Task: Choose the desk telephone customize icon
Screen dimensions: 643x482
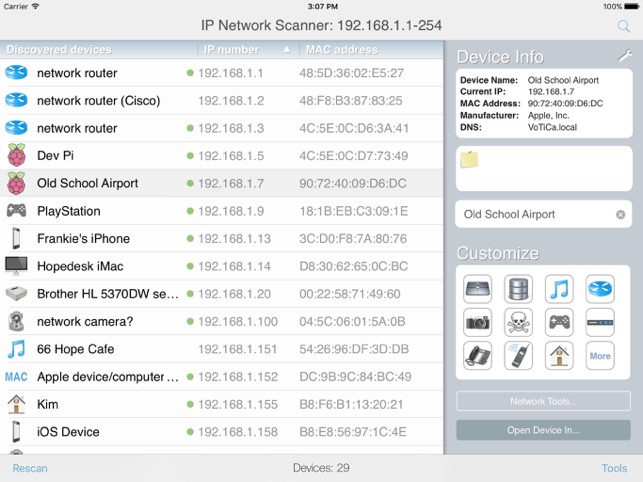Action: coord(477,356)
